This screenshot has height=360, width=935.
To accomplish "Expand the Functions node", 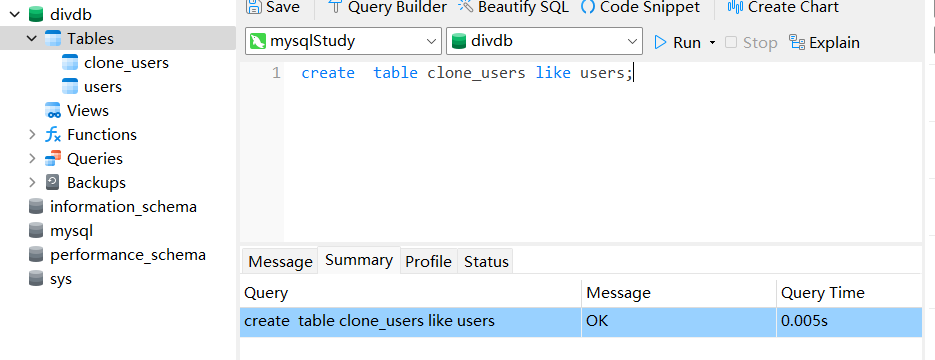I will tap(32, 135).
